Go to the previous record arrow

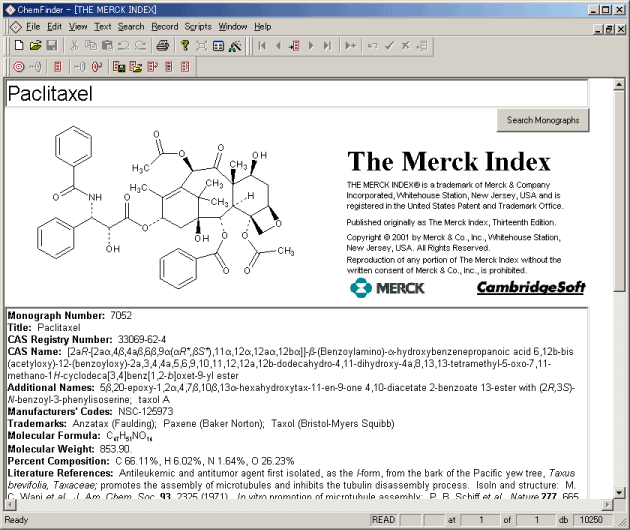point(278,45)
